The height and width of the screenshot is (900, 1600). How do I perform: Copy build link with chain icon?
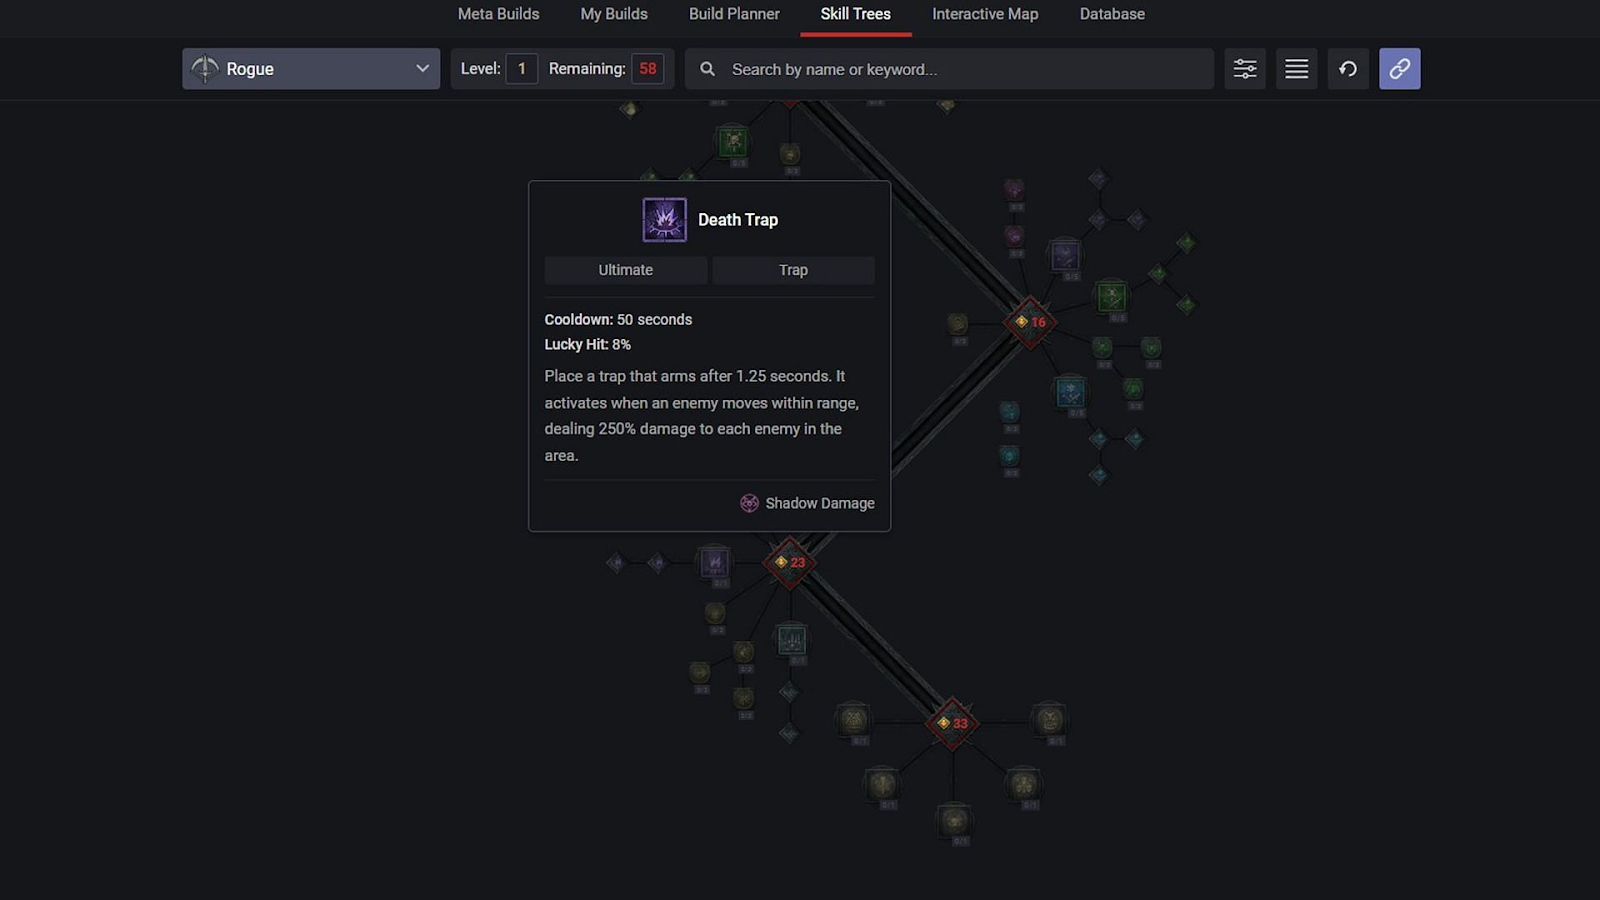click(x=1400, y=69)
